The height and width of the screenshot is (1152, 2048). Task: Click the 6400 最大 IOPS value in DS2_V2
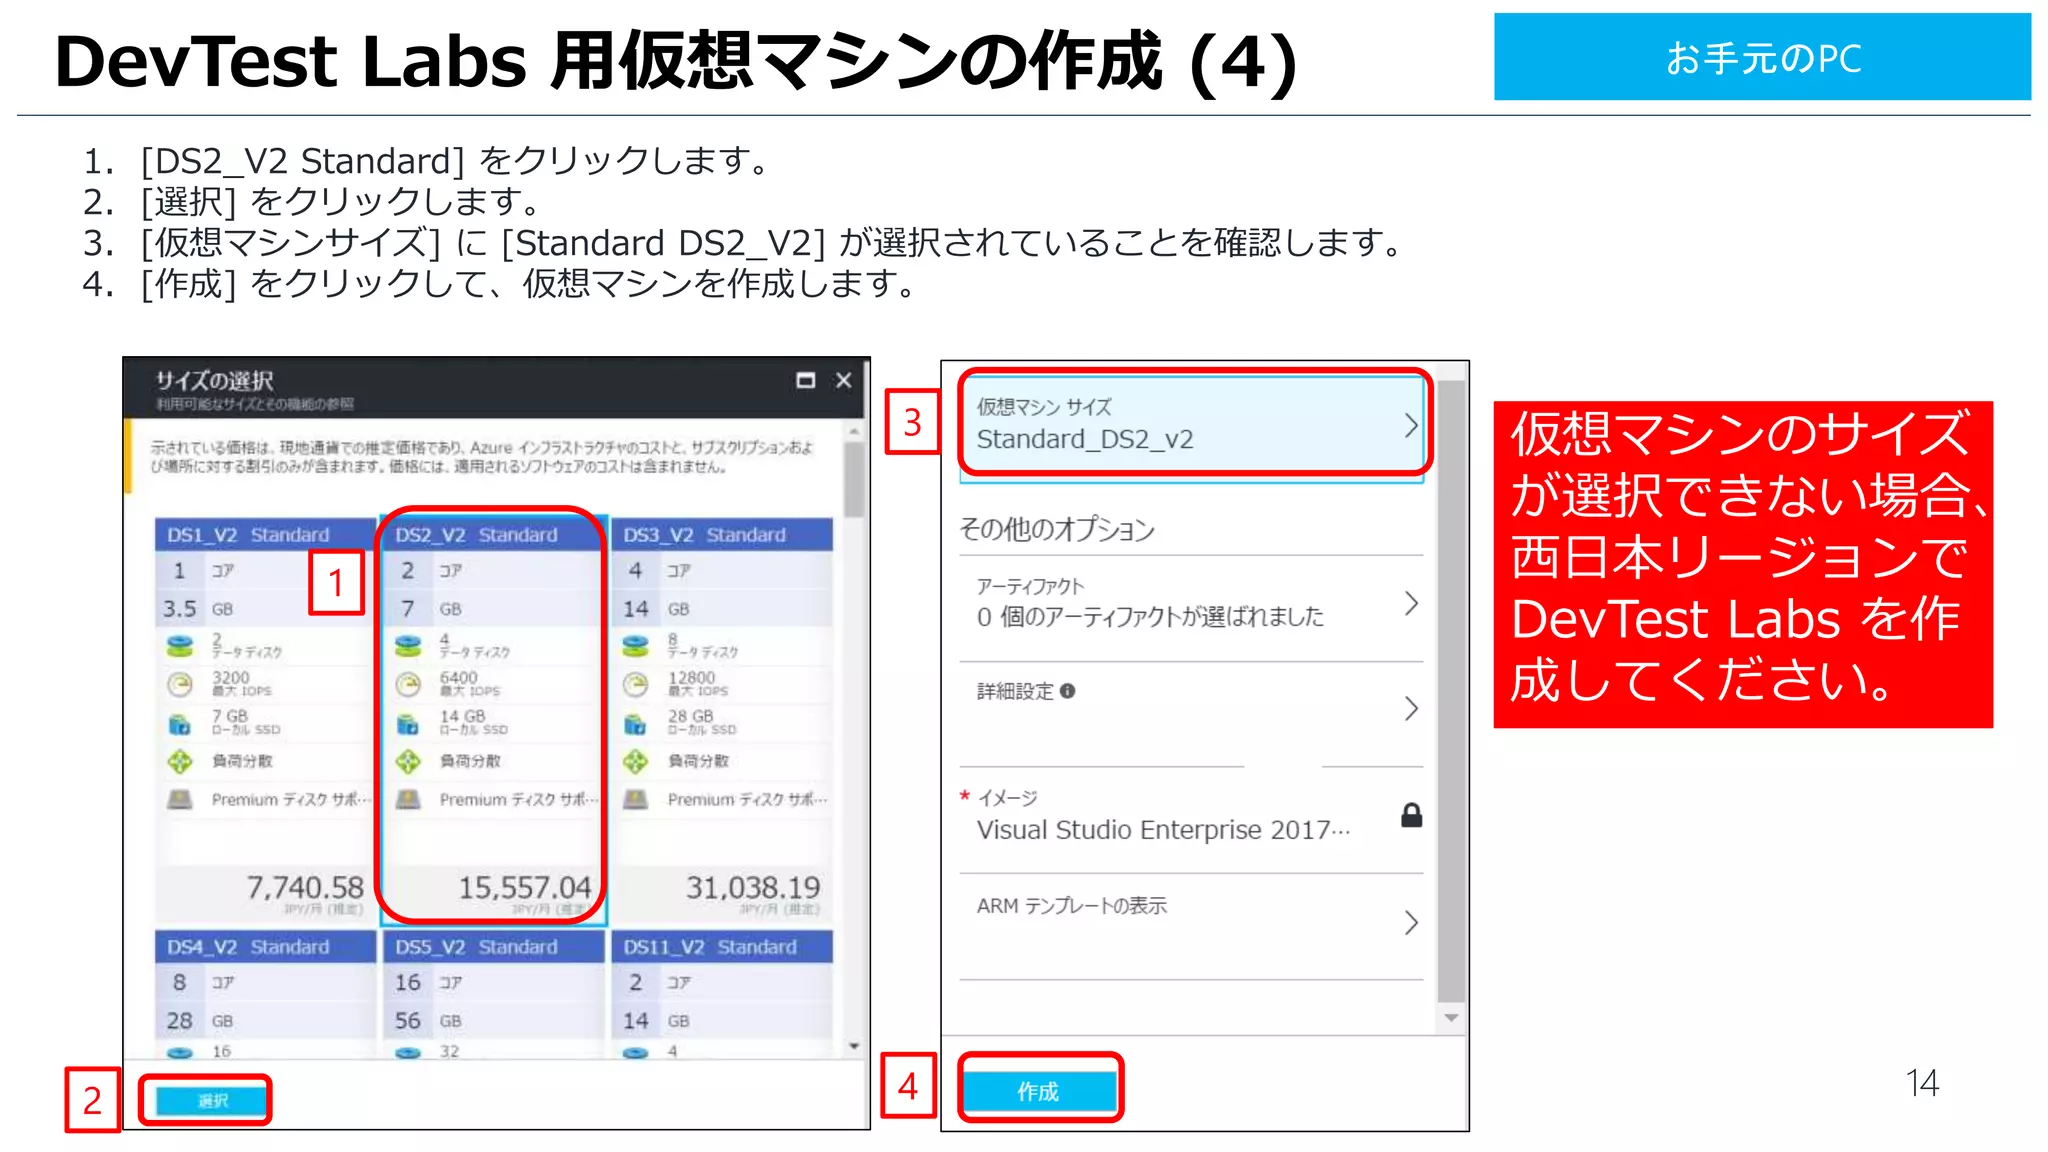pos(469,684)
